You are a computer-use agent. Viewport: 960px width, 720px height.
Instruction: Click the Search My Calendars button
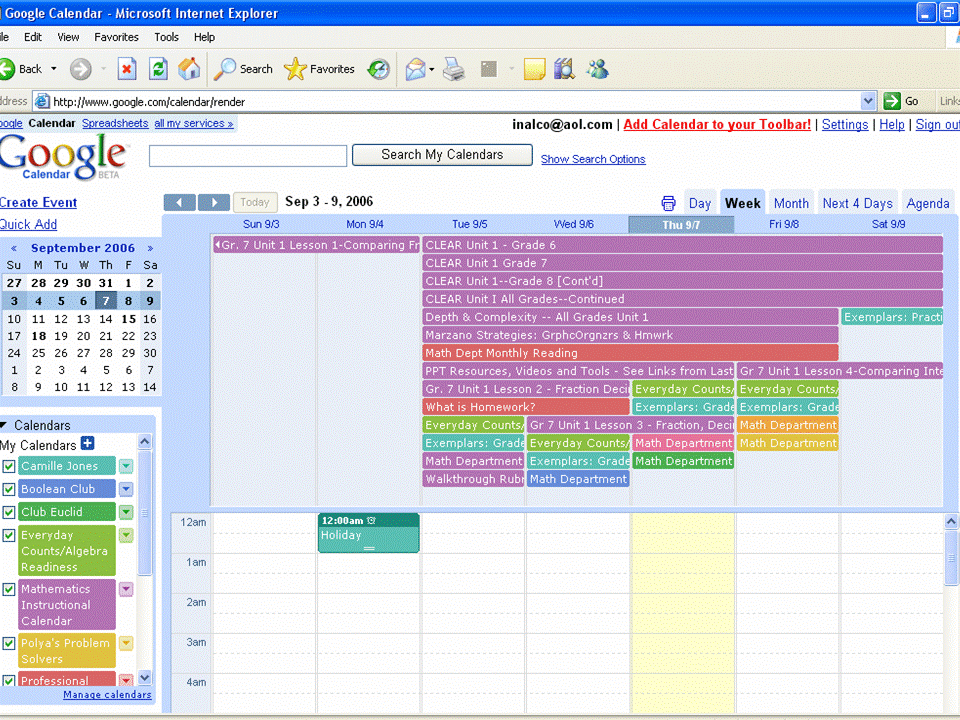442,155
